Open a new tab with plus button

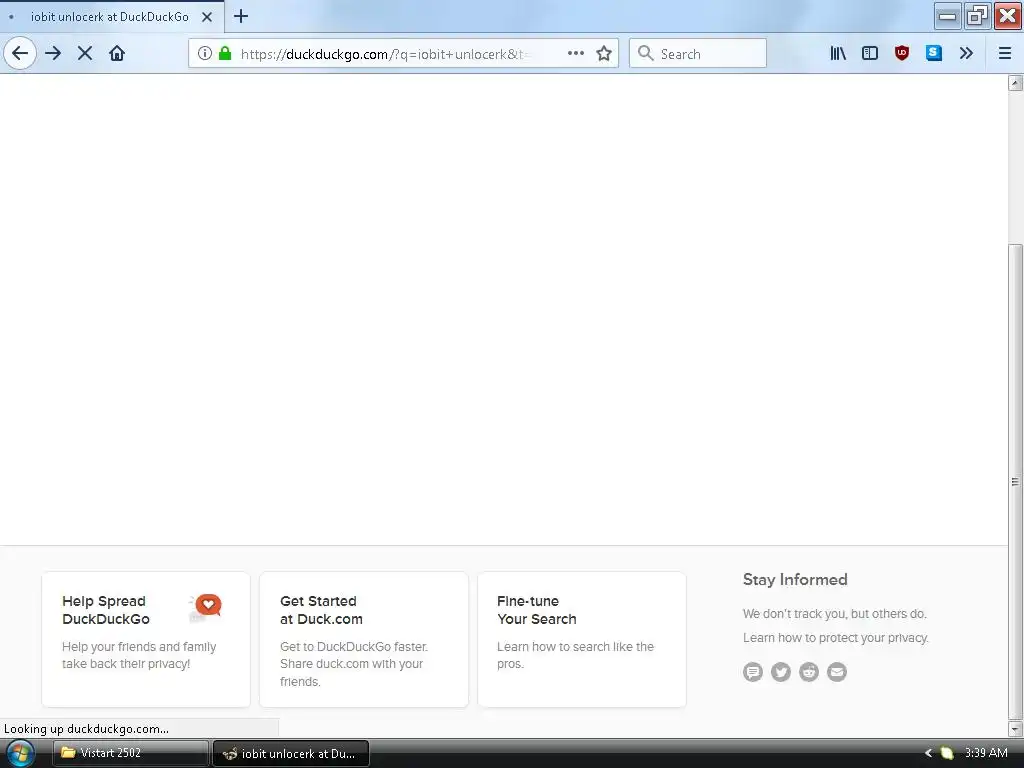241,16
